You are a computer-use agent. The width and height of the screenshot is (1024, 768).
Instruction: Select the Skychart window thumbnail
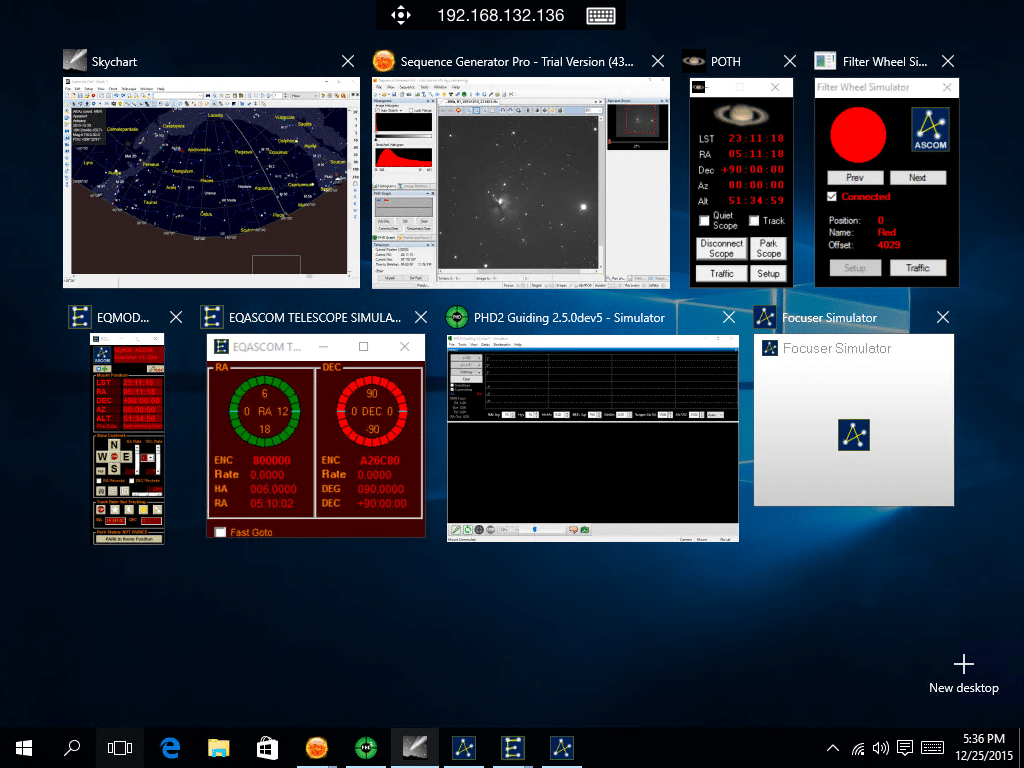click(x=212, y=182)
